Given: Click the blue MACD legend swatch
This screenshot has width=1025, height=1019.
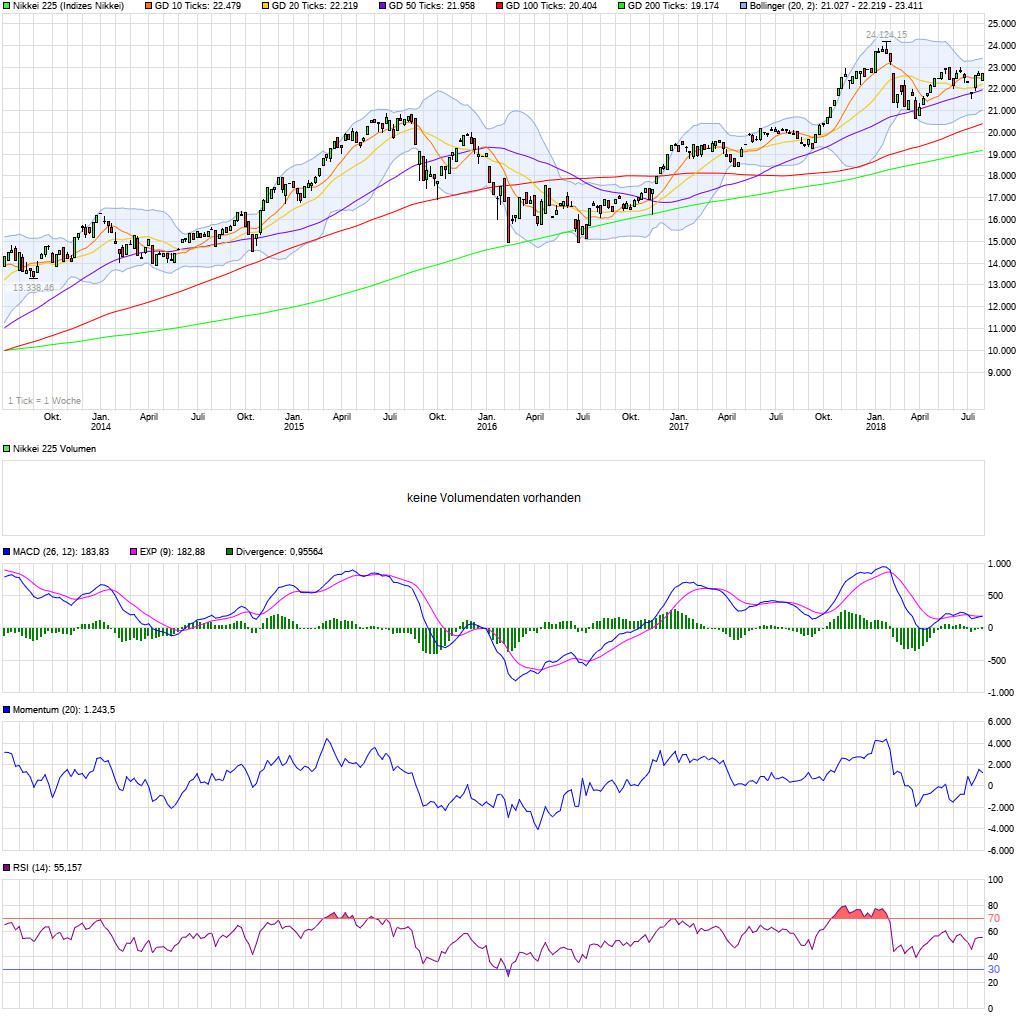Looking at the screenshot, I should point(7,552).
